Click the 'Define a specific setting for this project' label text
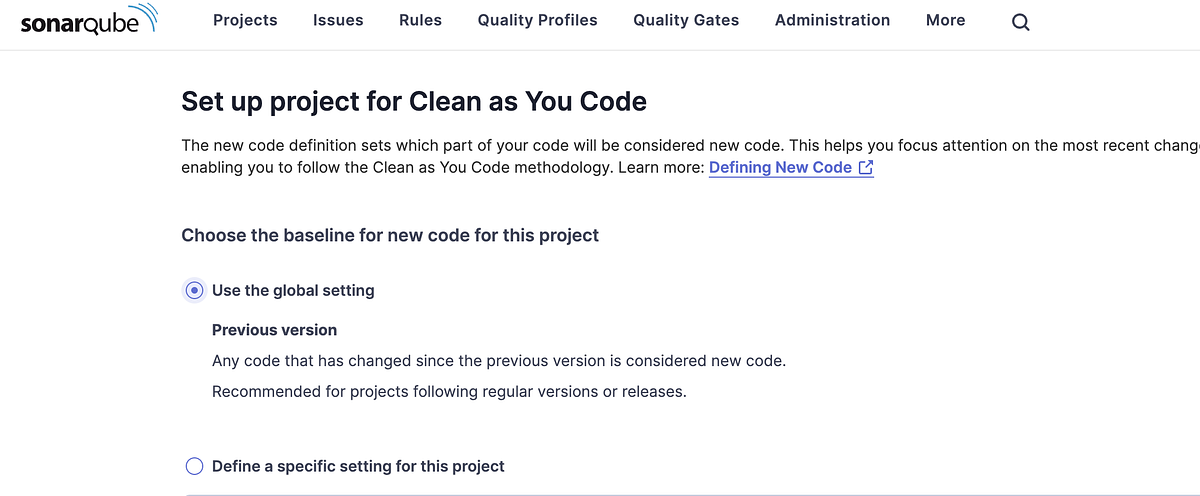 click(358, 466)
